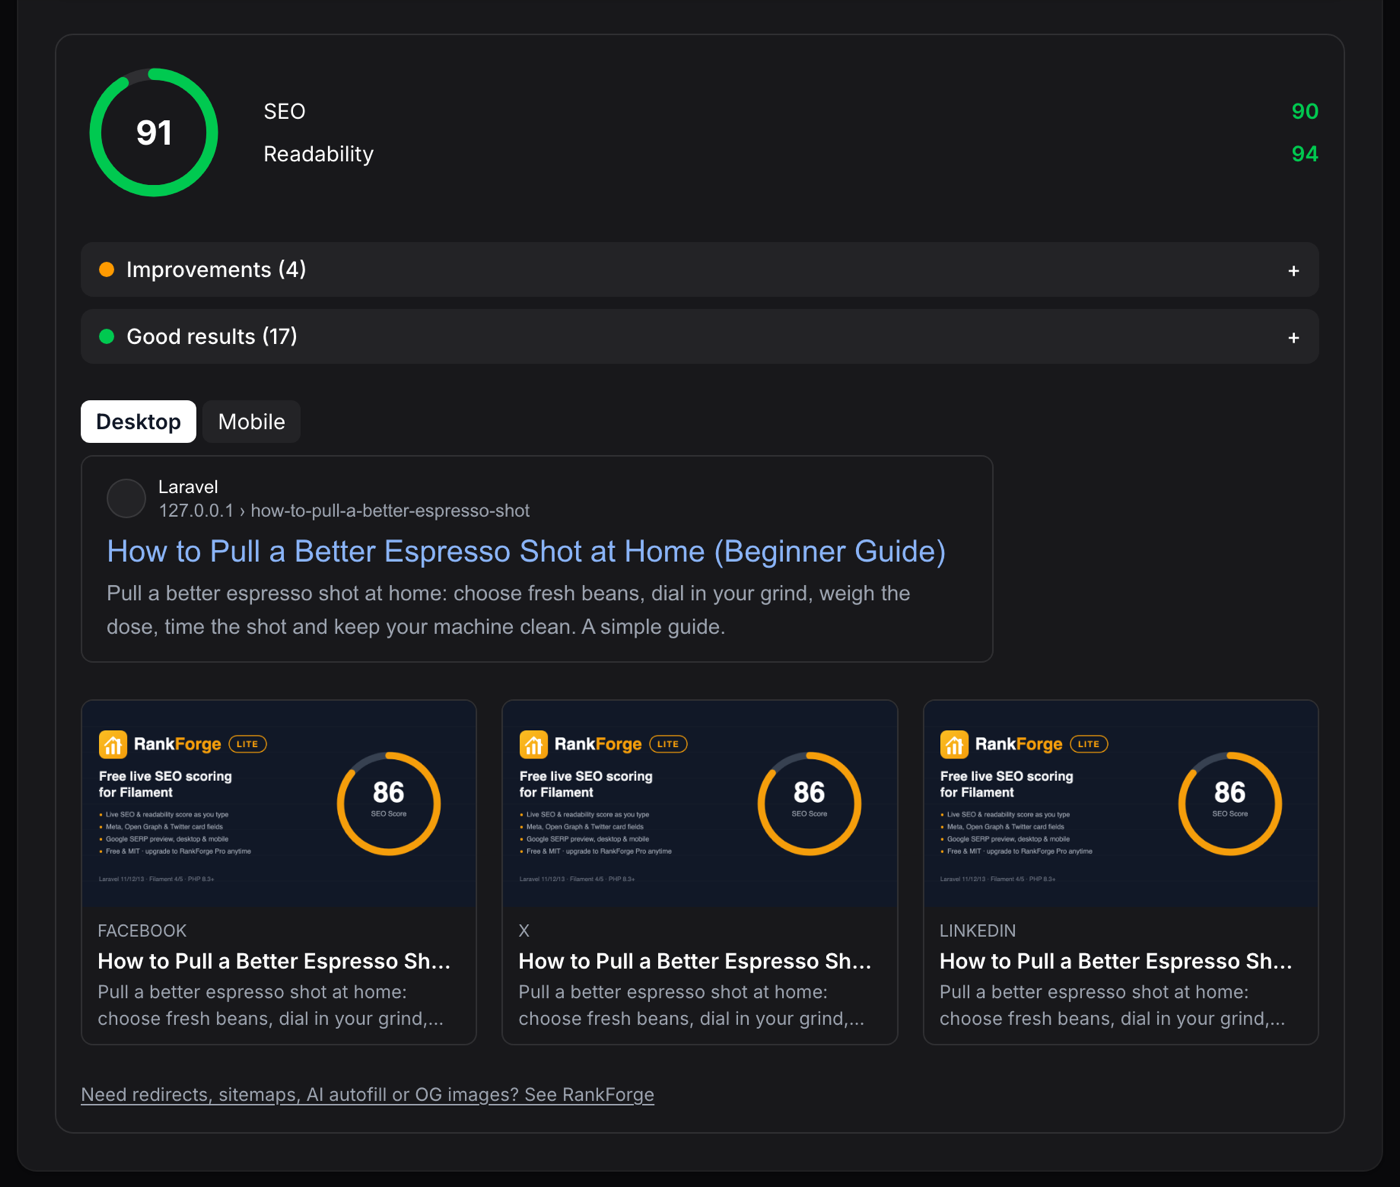Click the Laravel site name text

188,487
